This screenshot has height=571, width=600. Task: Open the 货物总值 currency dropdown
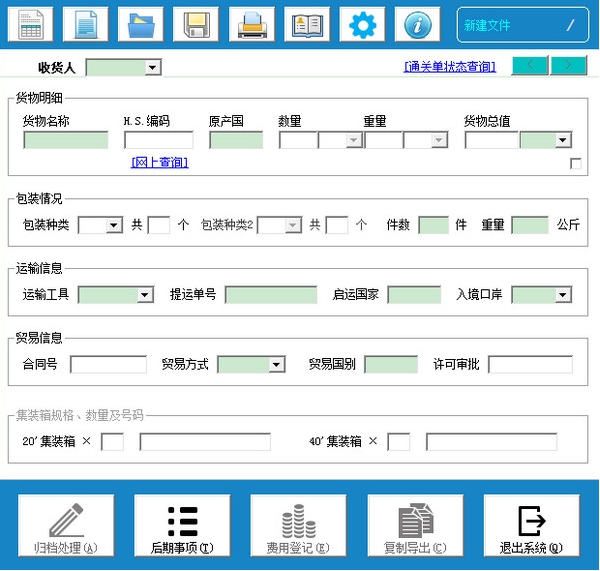click(563, 140)
